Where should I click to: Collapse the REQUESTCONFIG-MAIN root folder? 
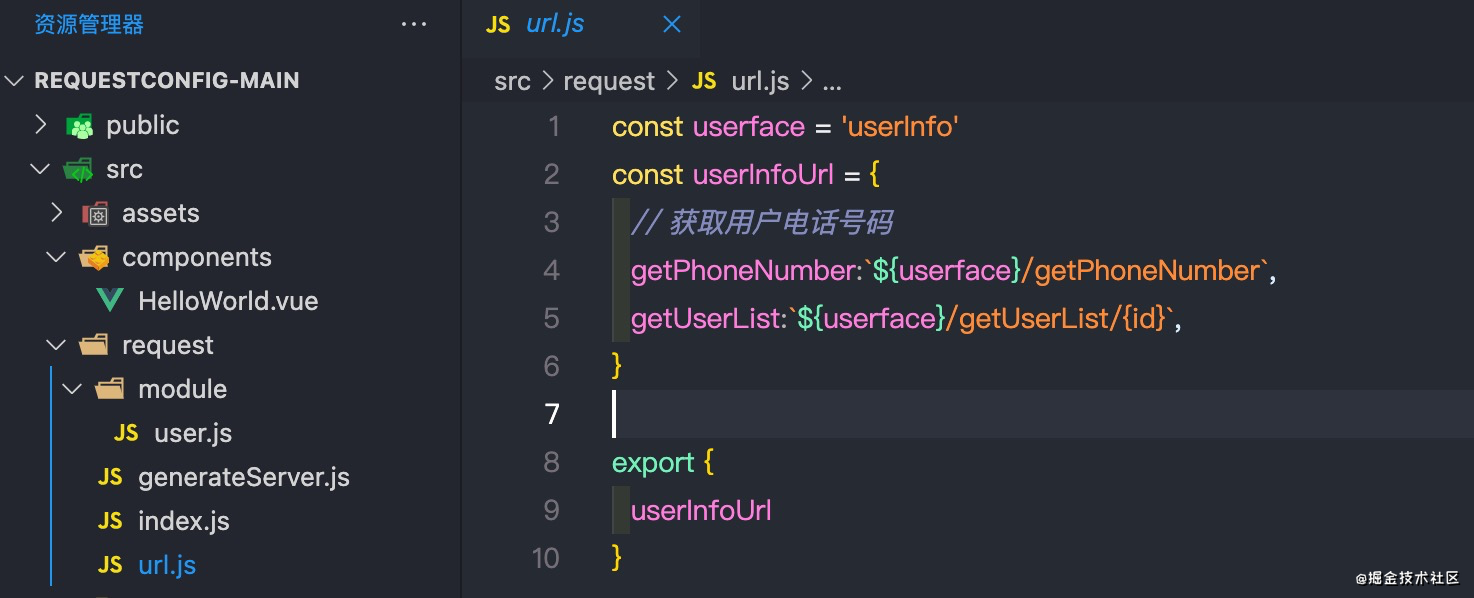[x=14, y=81]
